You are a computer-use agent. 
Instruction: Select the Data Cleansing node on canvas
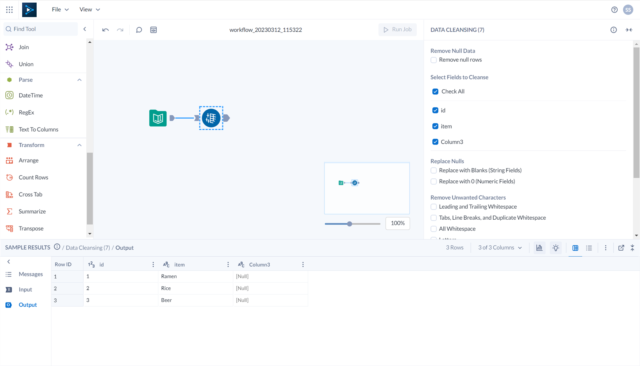pos(211,118)
